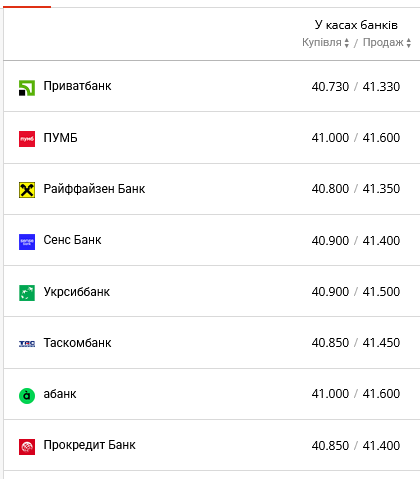The width and height of the screenshot is (420, 479).
Task: Select the Сенс Банк name
Action: click(72, 240)
